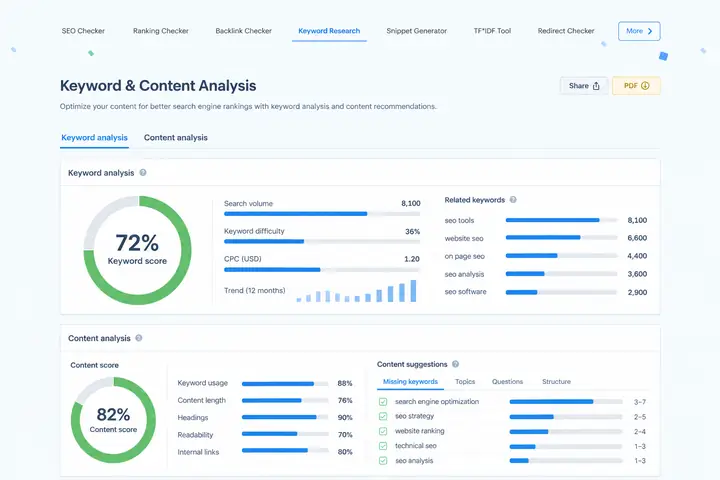The width and height of the screenshot is (720, 480).
Task: Expand the More tools menu
Action: tap(639, 31)
